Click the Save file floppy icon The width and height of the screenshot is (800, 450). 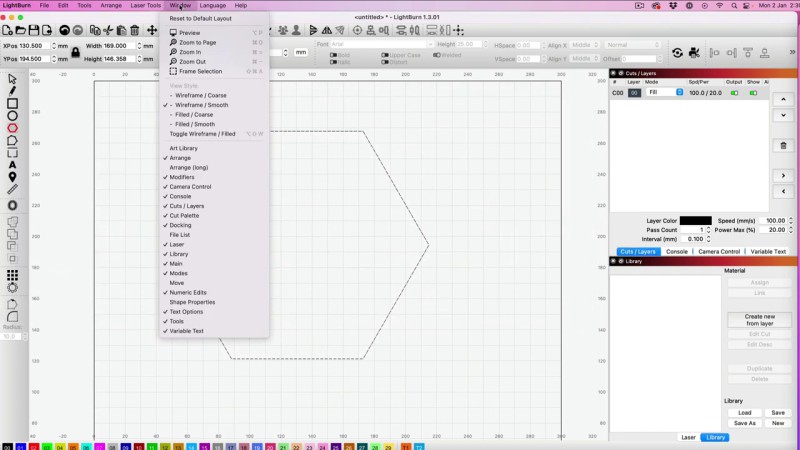tap(34, 31)
